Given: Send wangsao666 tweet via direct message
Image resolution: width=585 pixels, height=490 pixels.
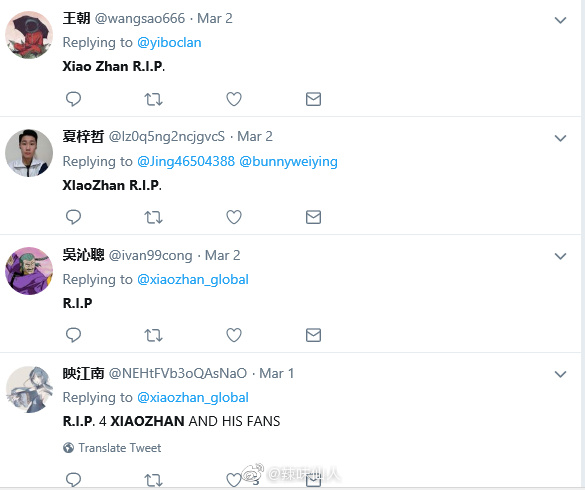Looking at the screenshot, I should pos(313,99).
